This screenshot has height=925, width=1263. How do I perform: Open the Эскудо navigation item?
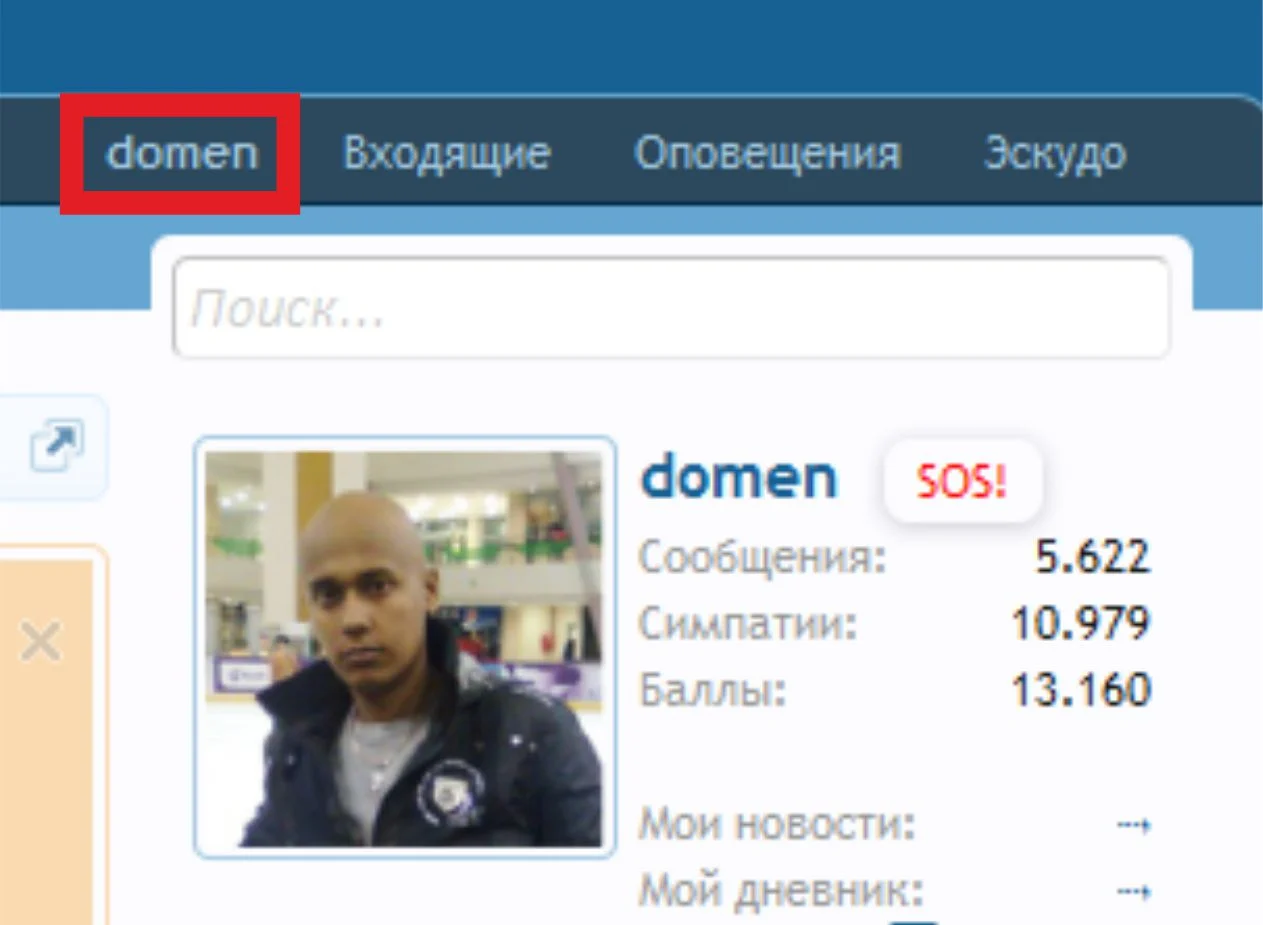[x=1055, y=154]
